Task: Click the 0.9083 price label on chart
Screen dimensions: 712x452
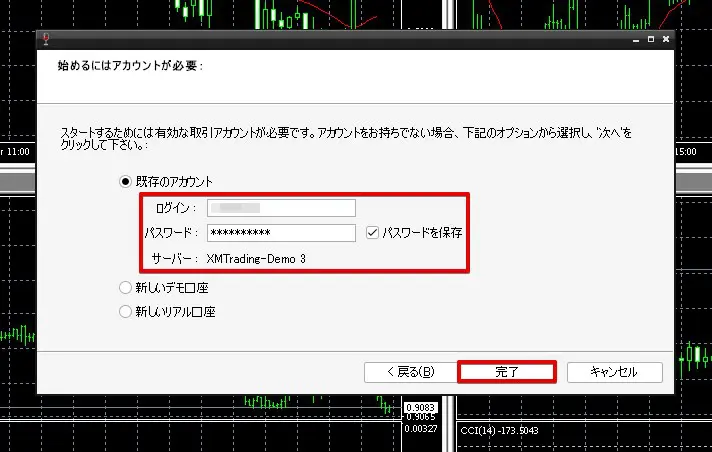Action: click(x=418, y=407)
